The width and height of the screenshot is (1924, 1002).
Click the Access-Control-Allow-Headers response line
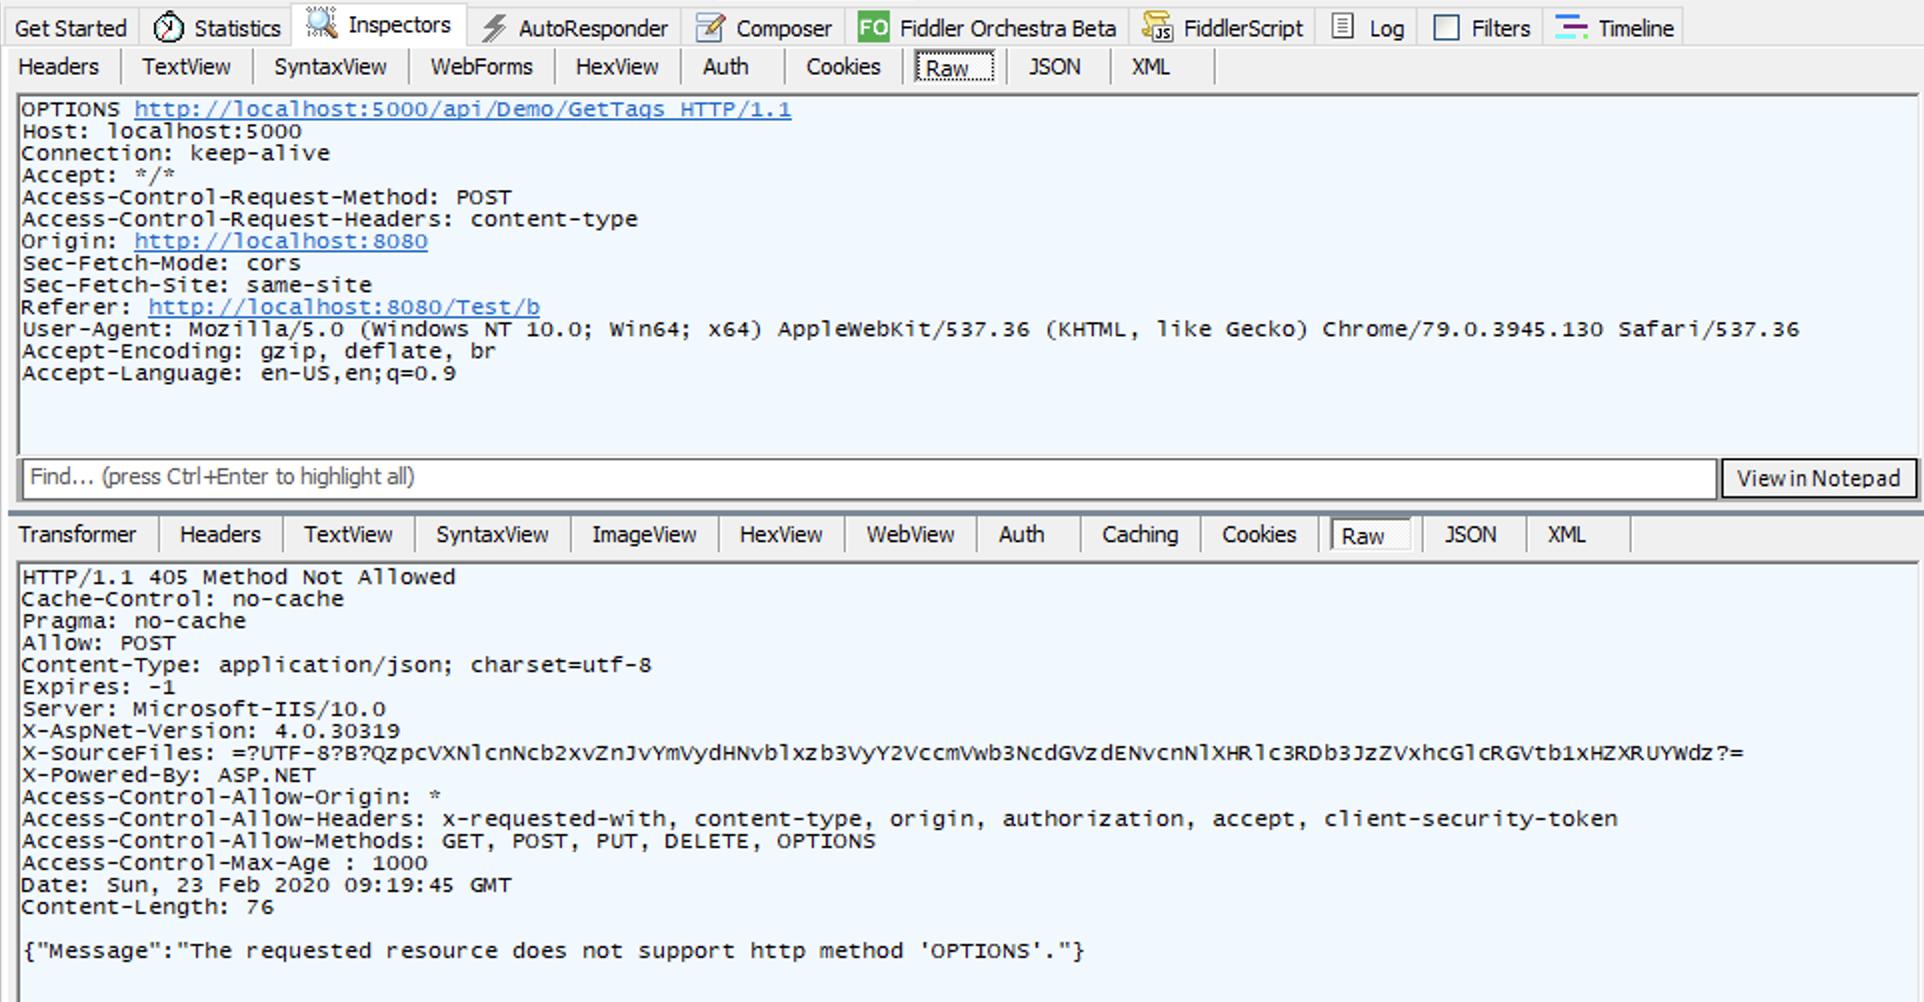point(820,819)
